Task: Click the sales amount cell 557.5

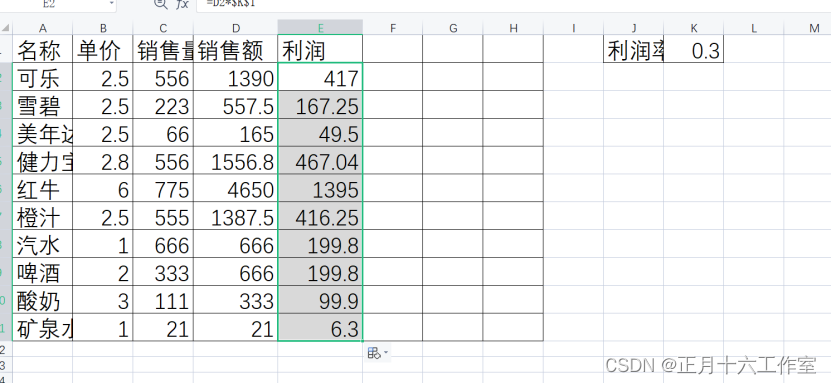Action: [x=236, y=105]
